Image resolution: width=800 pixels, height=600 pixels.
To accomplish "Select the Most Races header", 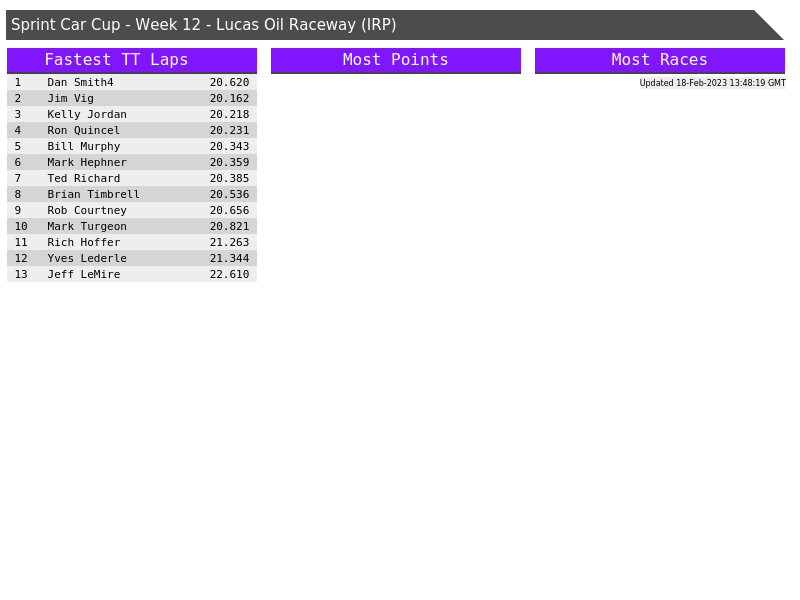I will click(x=659, y=60).
